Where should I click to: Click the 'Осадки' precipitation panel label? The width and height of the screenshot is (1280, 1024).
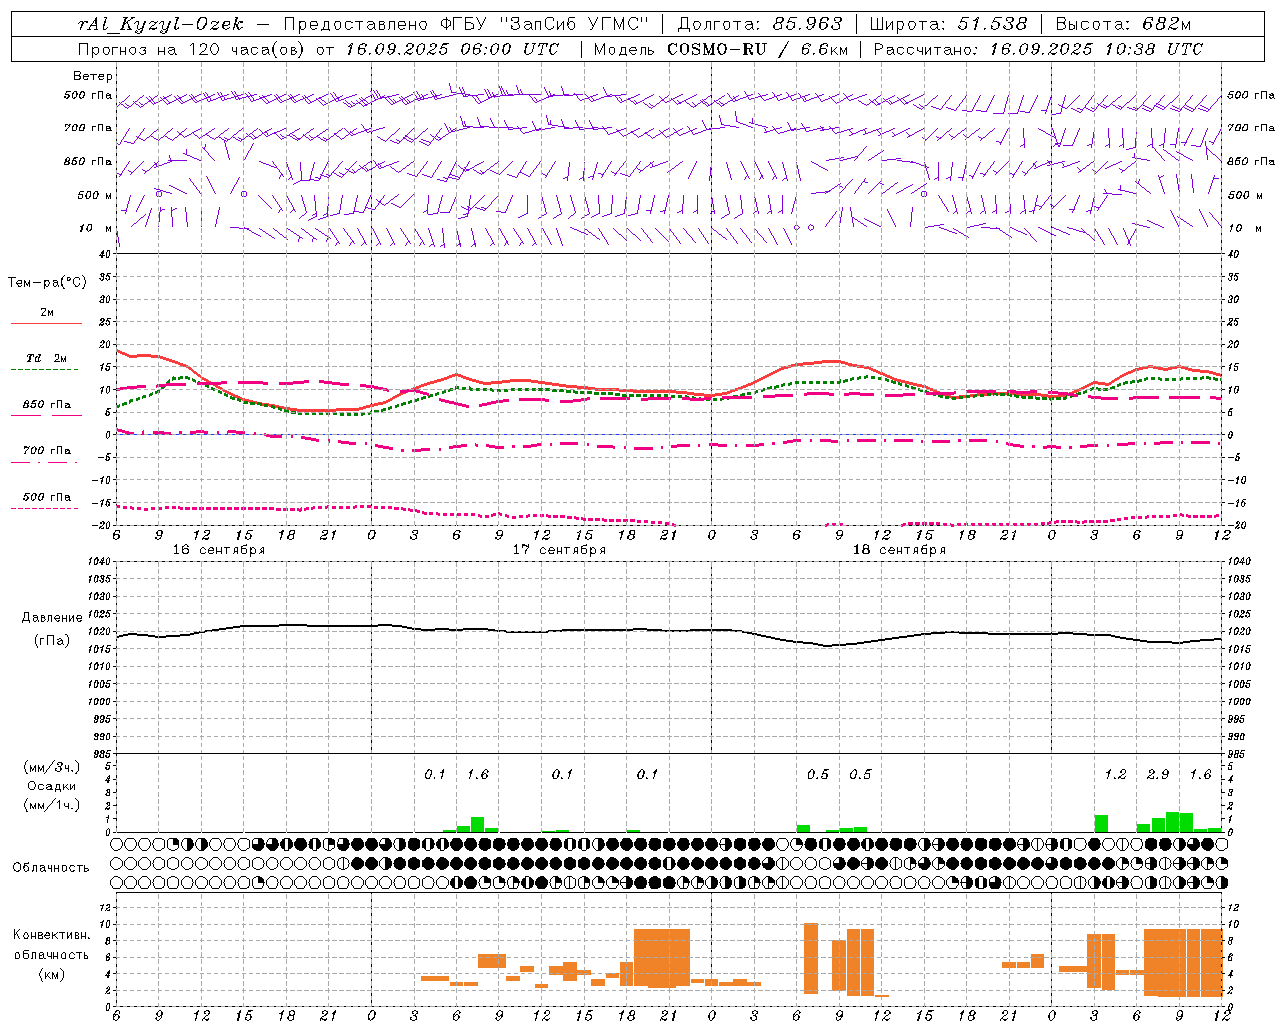point(51,786)
